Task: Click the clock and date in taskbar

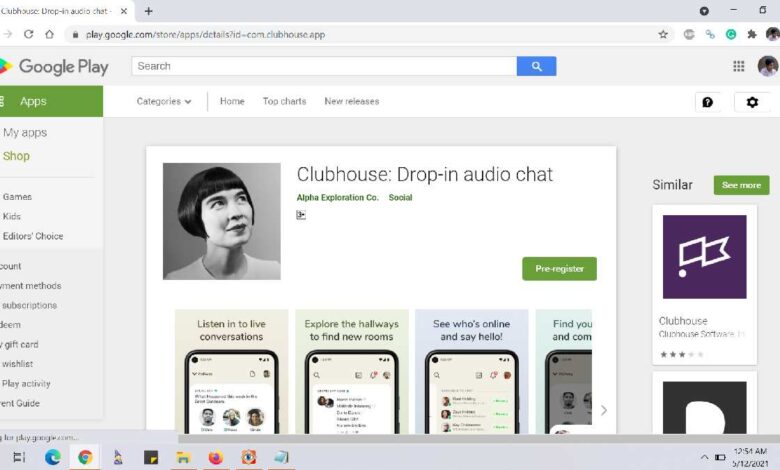Action: [750, 457]
